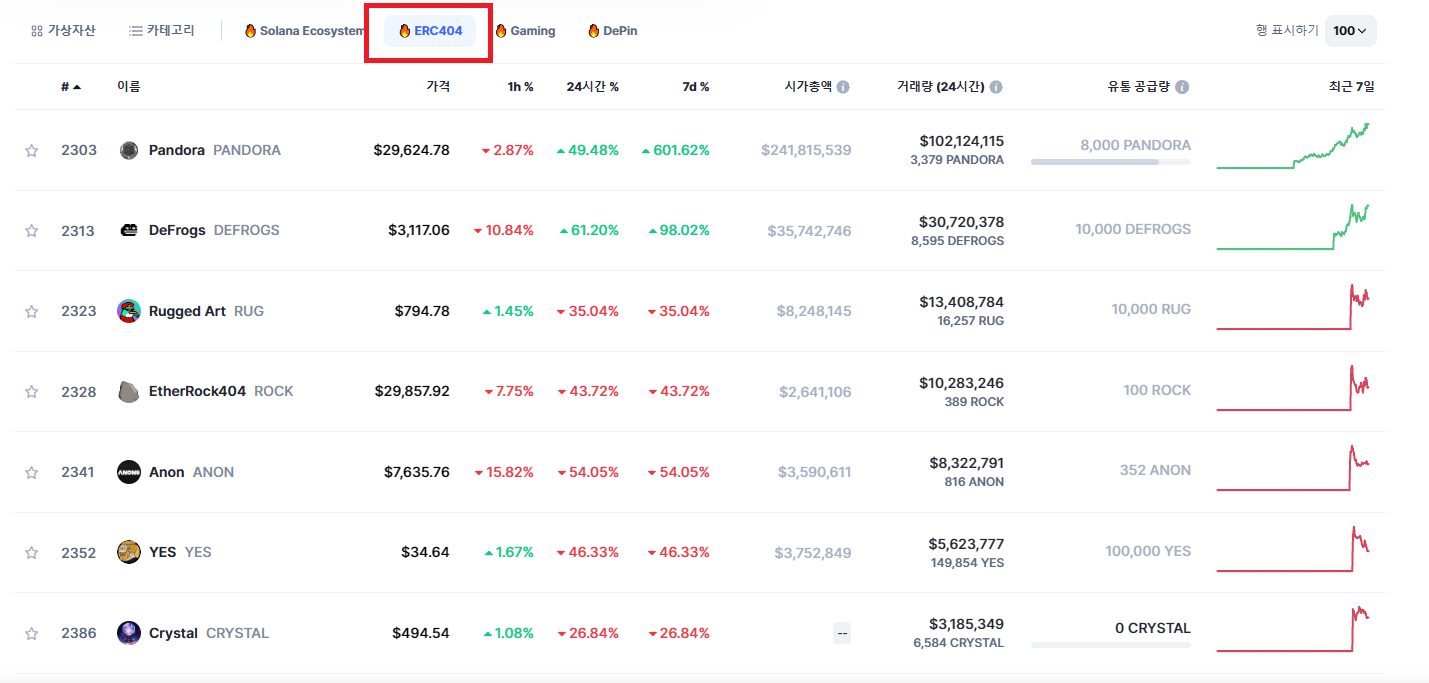Star EtherRock404 in the watchlist
1429x683 pixels.
pos(31,392)
